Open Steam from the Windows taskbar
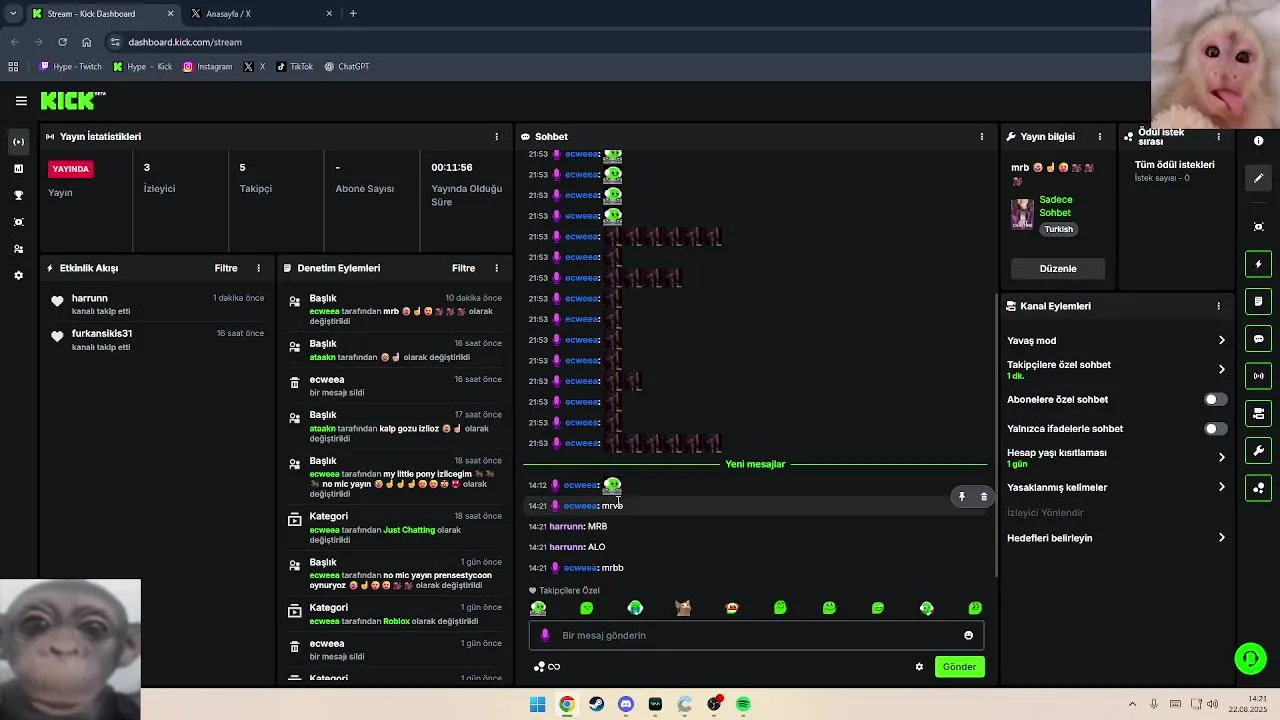 pyautogui.click(x=596, y=704)
